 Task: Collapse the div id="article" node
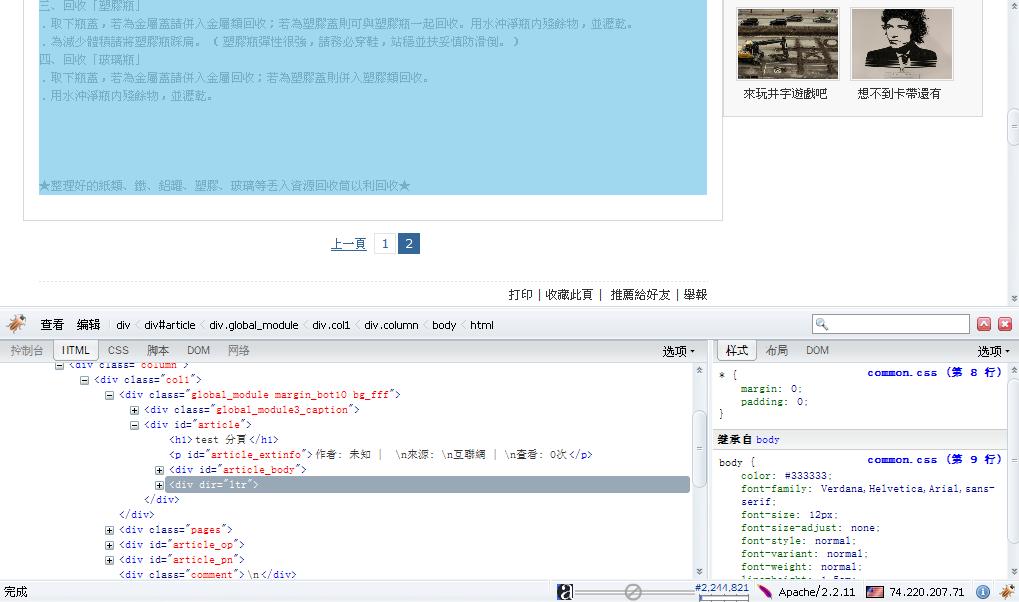point(134,425)
